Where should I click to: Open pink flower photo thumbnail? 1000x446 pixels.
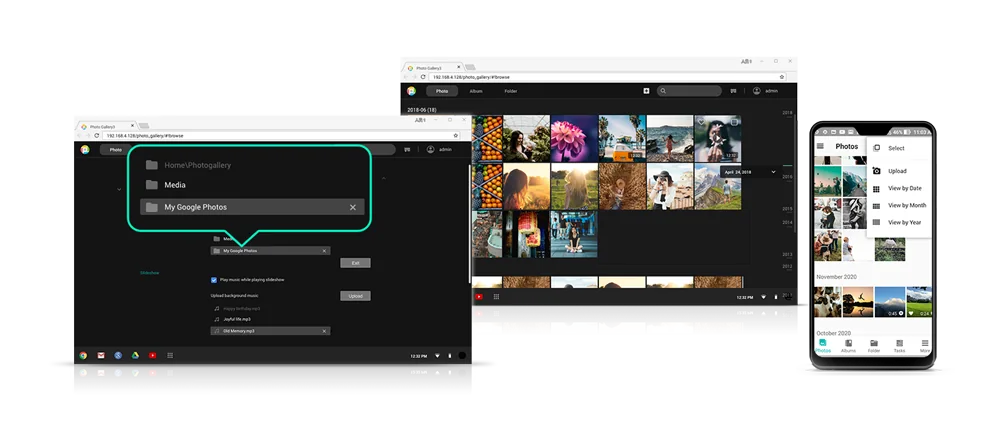(x=574, y=138)
